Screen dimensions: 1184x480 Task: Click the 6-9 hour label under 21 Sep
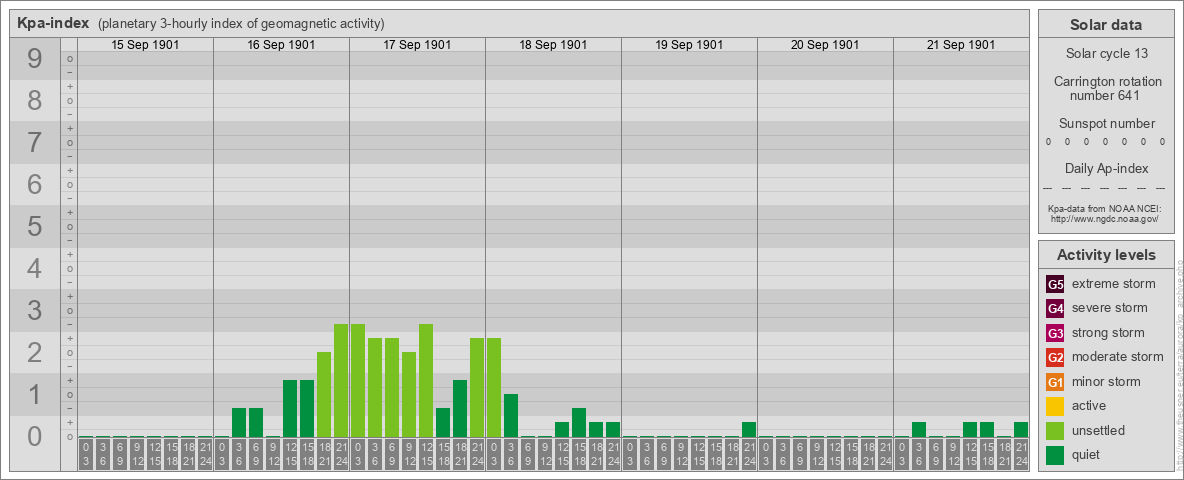click(936, 454)
